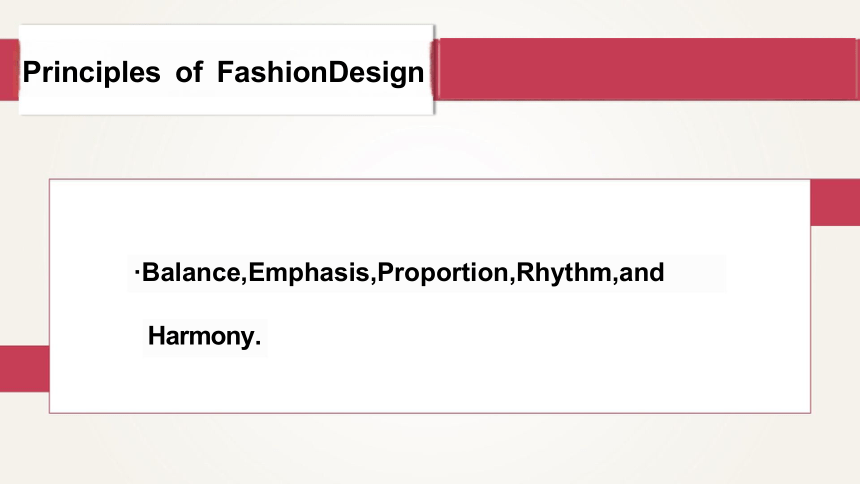
Task: Click empty white space below Harmony in the content box
Action: click(x=429, y=384)
